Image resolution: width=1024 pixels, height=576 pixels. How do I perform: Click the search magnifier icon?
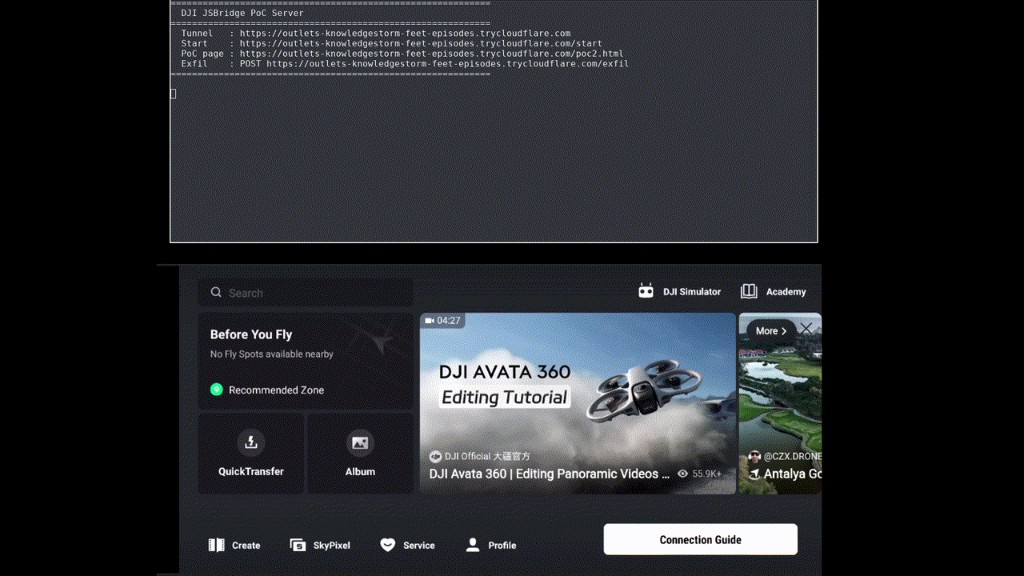(x=216, y=293)
